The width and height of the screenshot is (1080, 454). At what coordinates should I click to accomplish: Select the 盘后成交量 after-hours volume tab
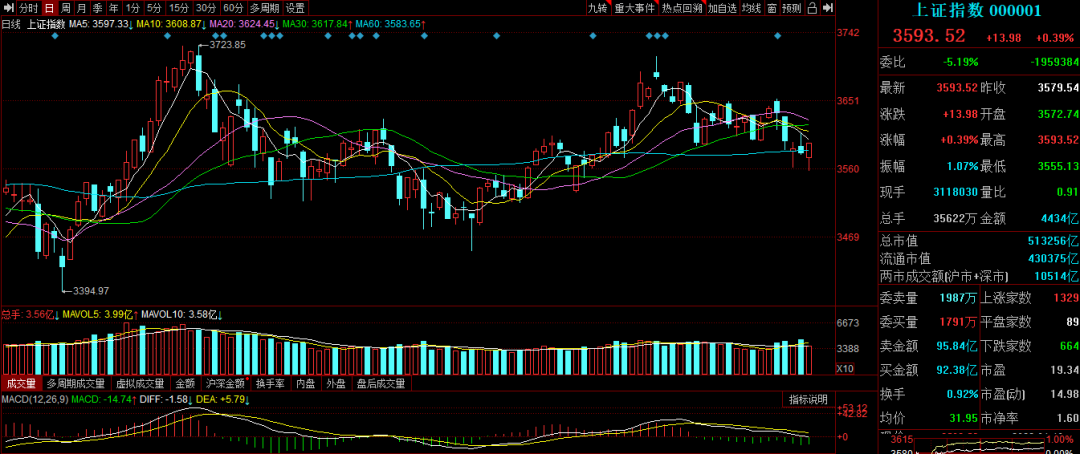[382, 384]
